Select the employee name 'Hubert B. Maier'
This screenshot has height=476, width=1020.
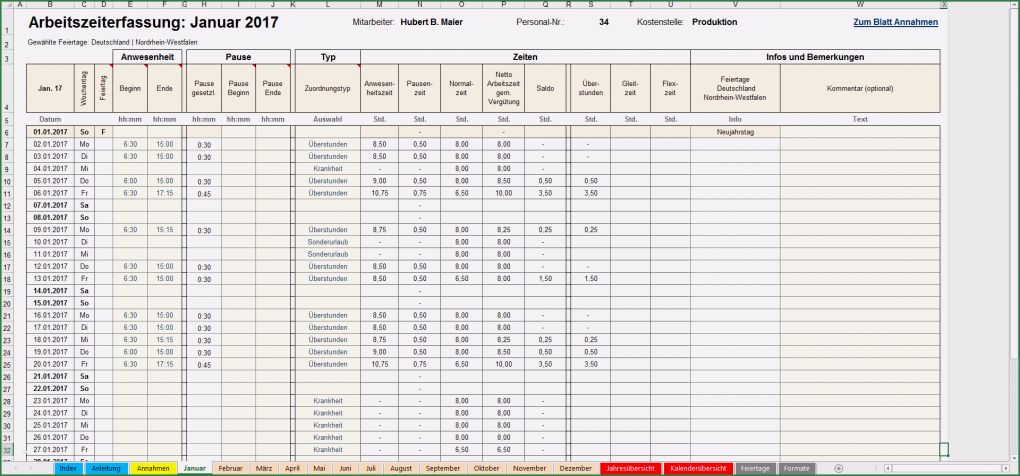tap(431, 22)
